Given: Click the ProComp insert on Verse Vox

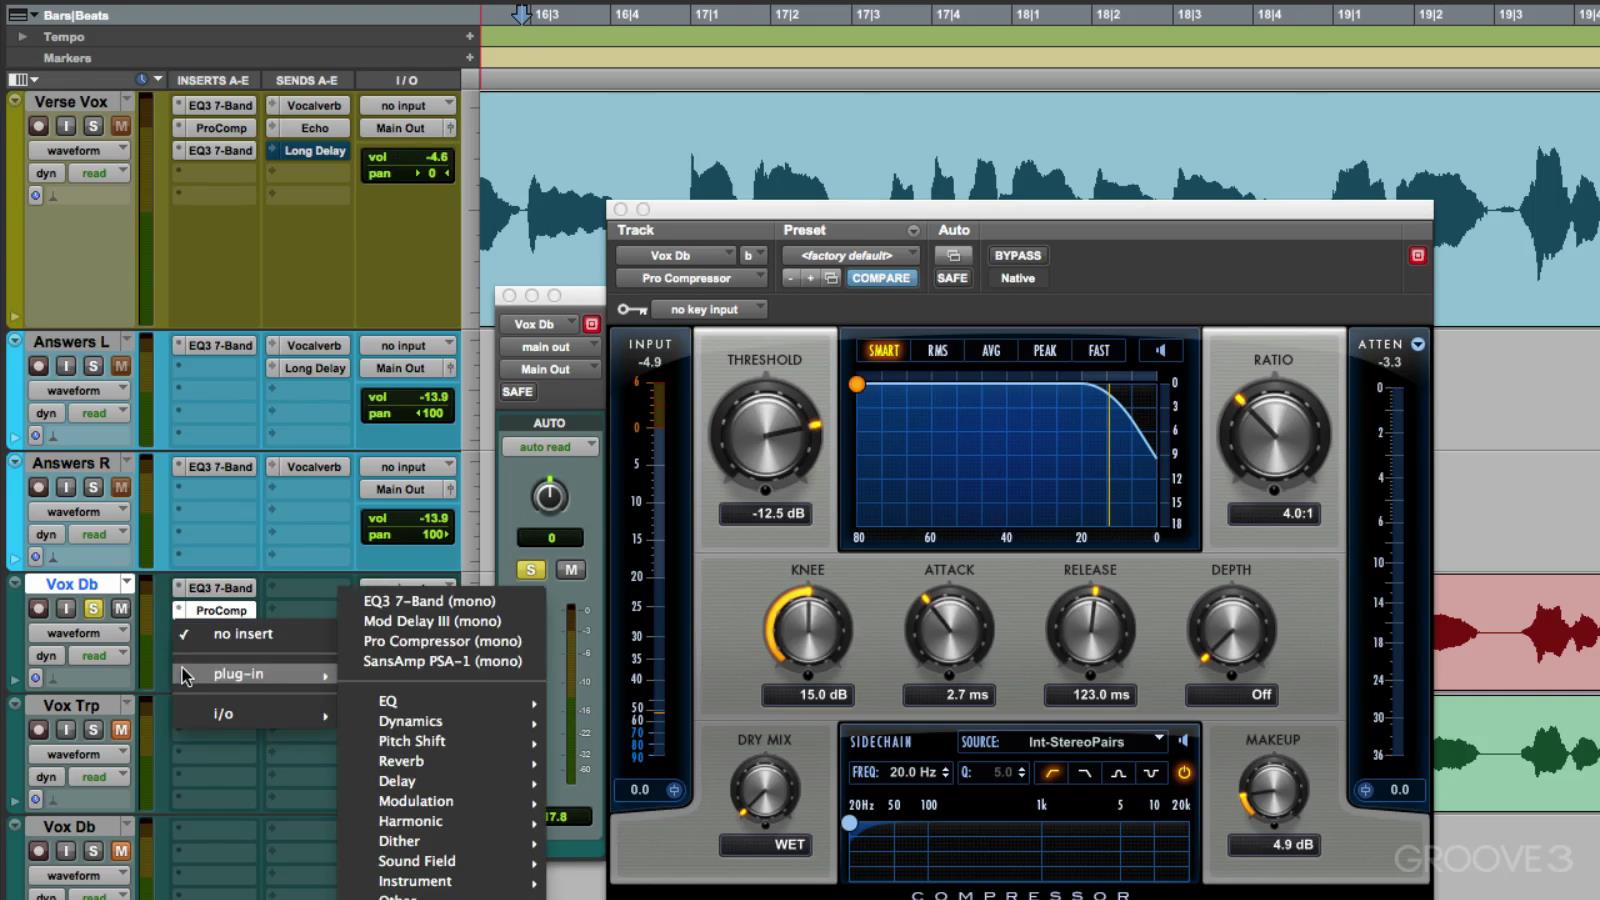Looking at the screenshot, I should click(215, 128).
